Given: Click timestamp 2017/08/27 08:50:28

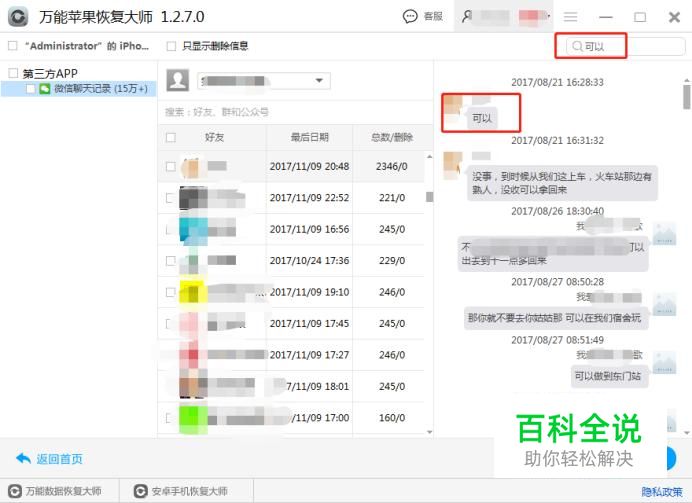Looking at the screenshot, I should click(x=557, y=282).
